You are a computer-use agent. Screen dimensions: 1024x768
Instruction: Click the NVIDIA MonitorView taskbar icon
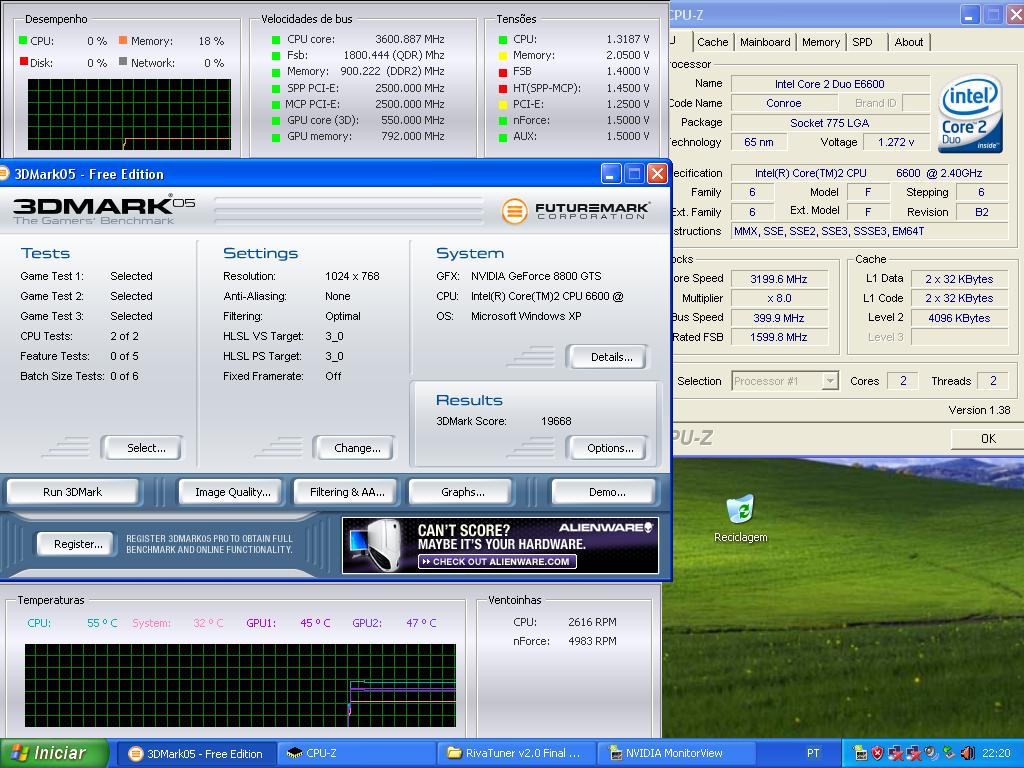pos(615,754)
